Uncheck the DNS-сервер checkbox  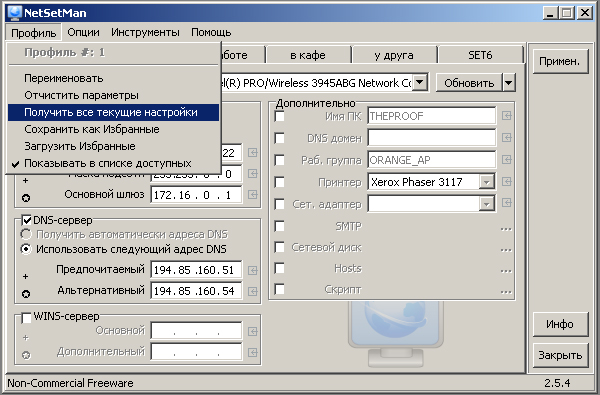coord(27,220)
